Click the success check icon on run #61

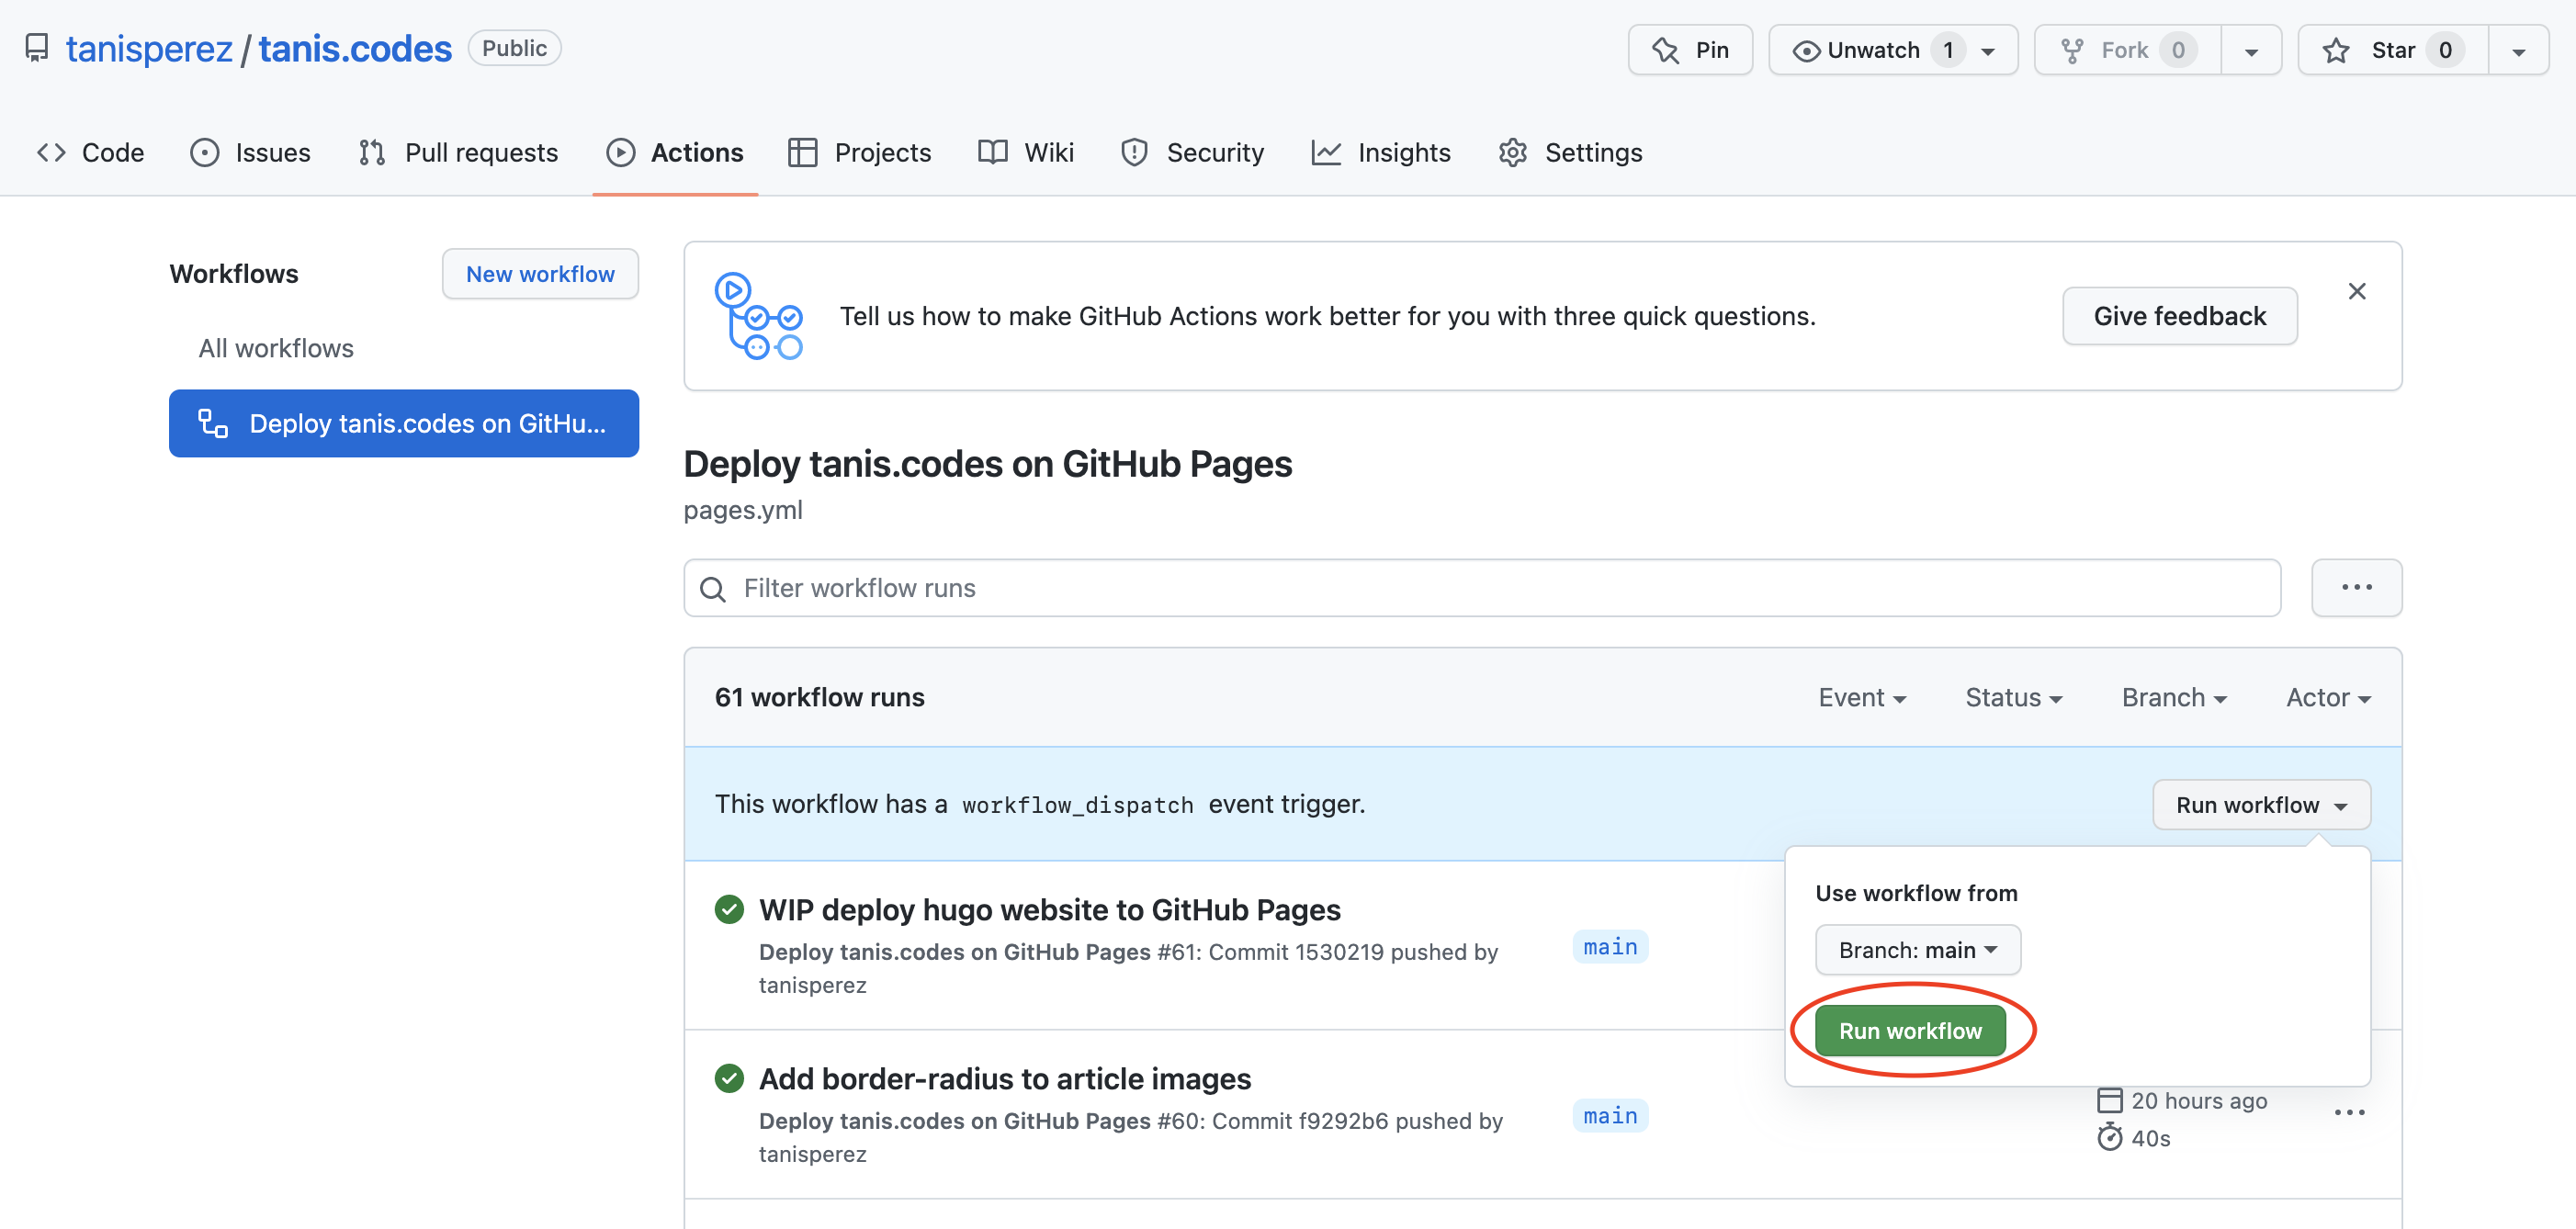(x=729, y=910)
